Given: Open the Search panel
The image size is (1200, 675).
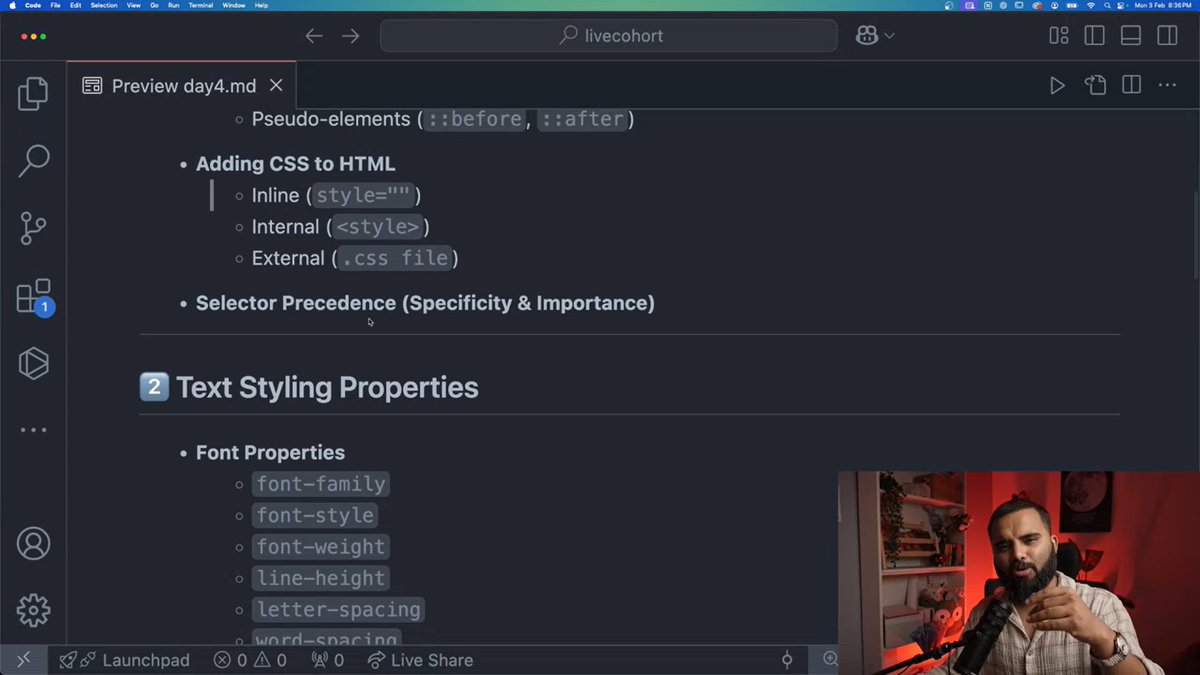Looking at the screenshot, I should (33, 160).
